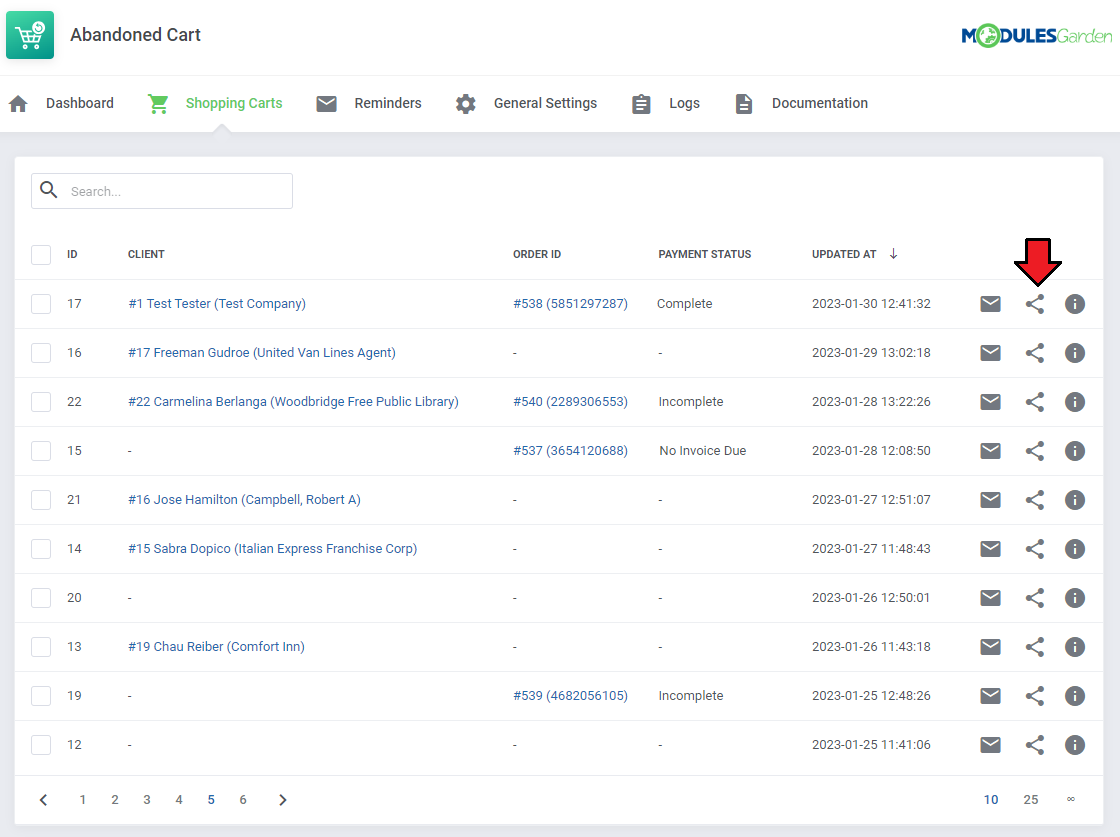Screen dimensions: 1120x837
Task: Send email reminder for cart 17
Action: 990,304
